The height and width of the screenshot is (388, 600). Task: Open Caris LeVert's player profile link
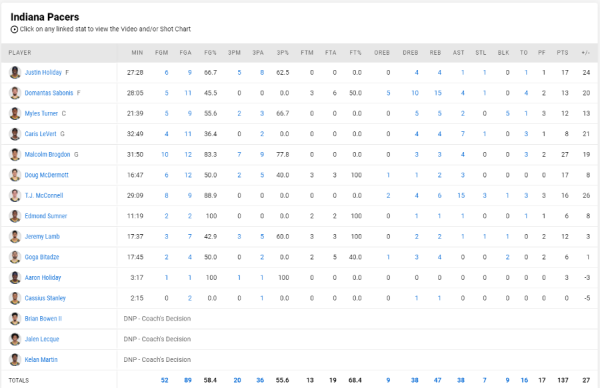(41, 134)
